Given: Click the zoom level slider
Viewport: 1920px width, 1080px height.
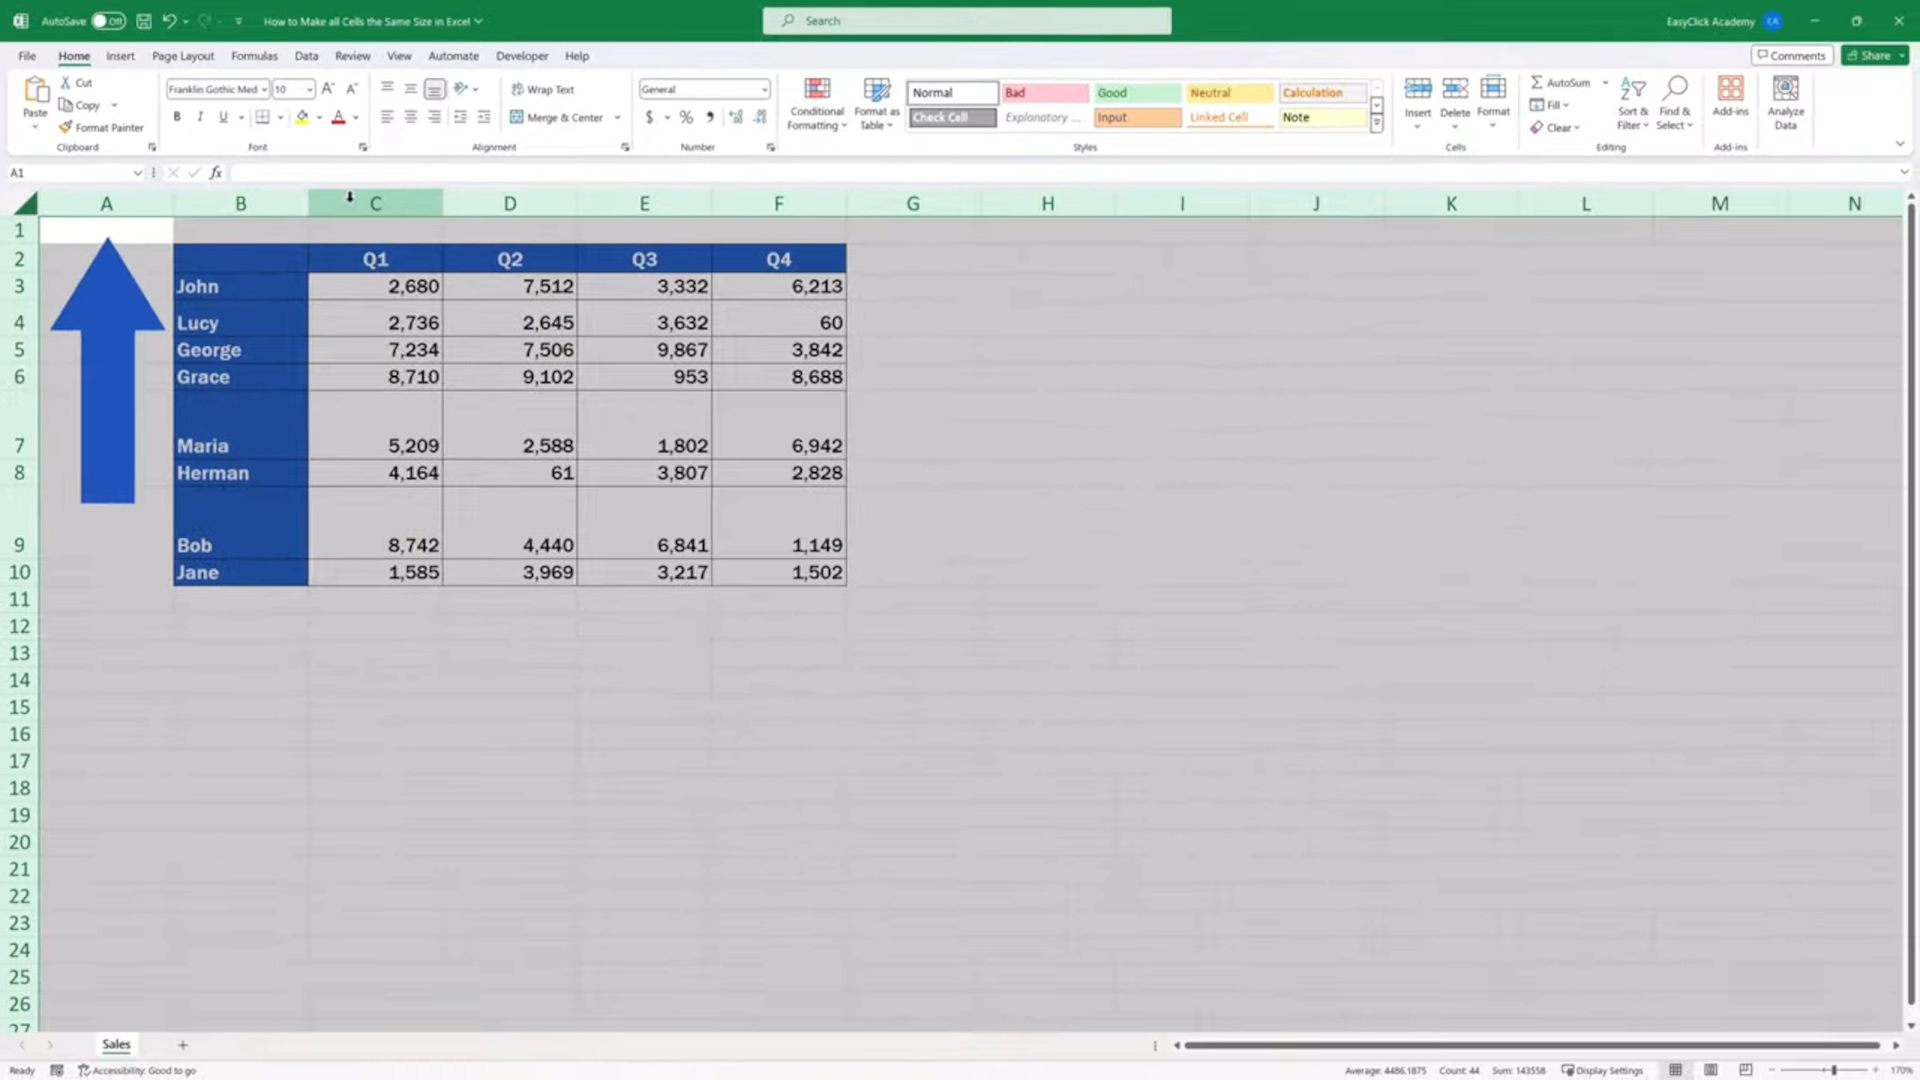Looking at the screenshot, I should [1833, 1070].
